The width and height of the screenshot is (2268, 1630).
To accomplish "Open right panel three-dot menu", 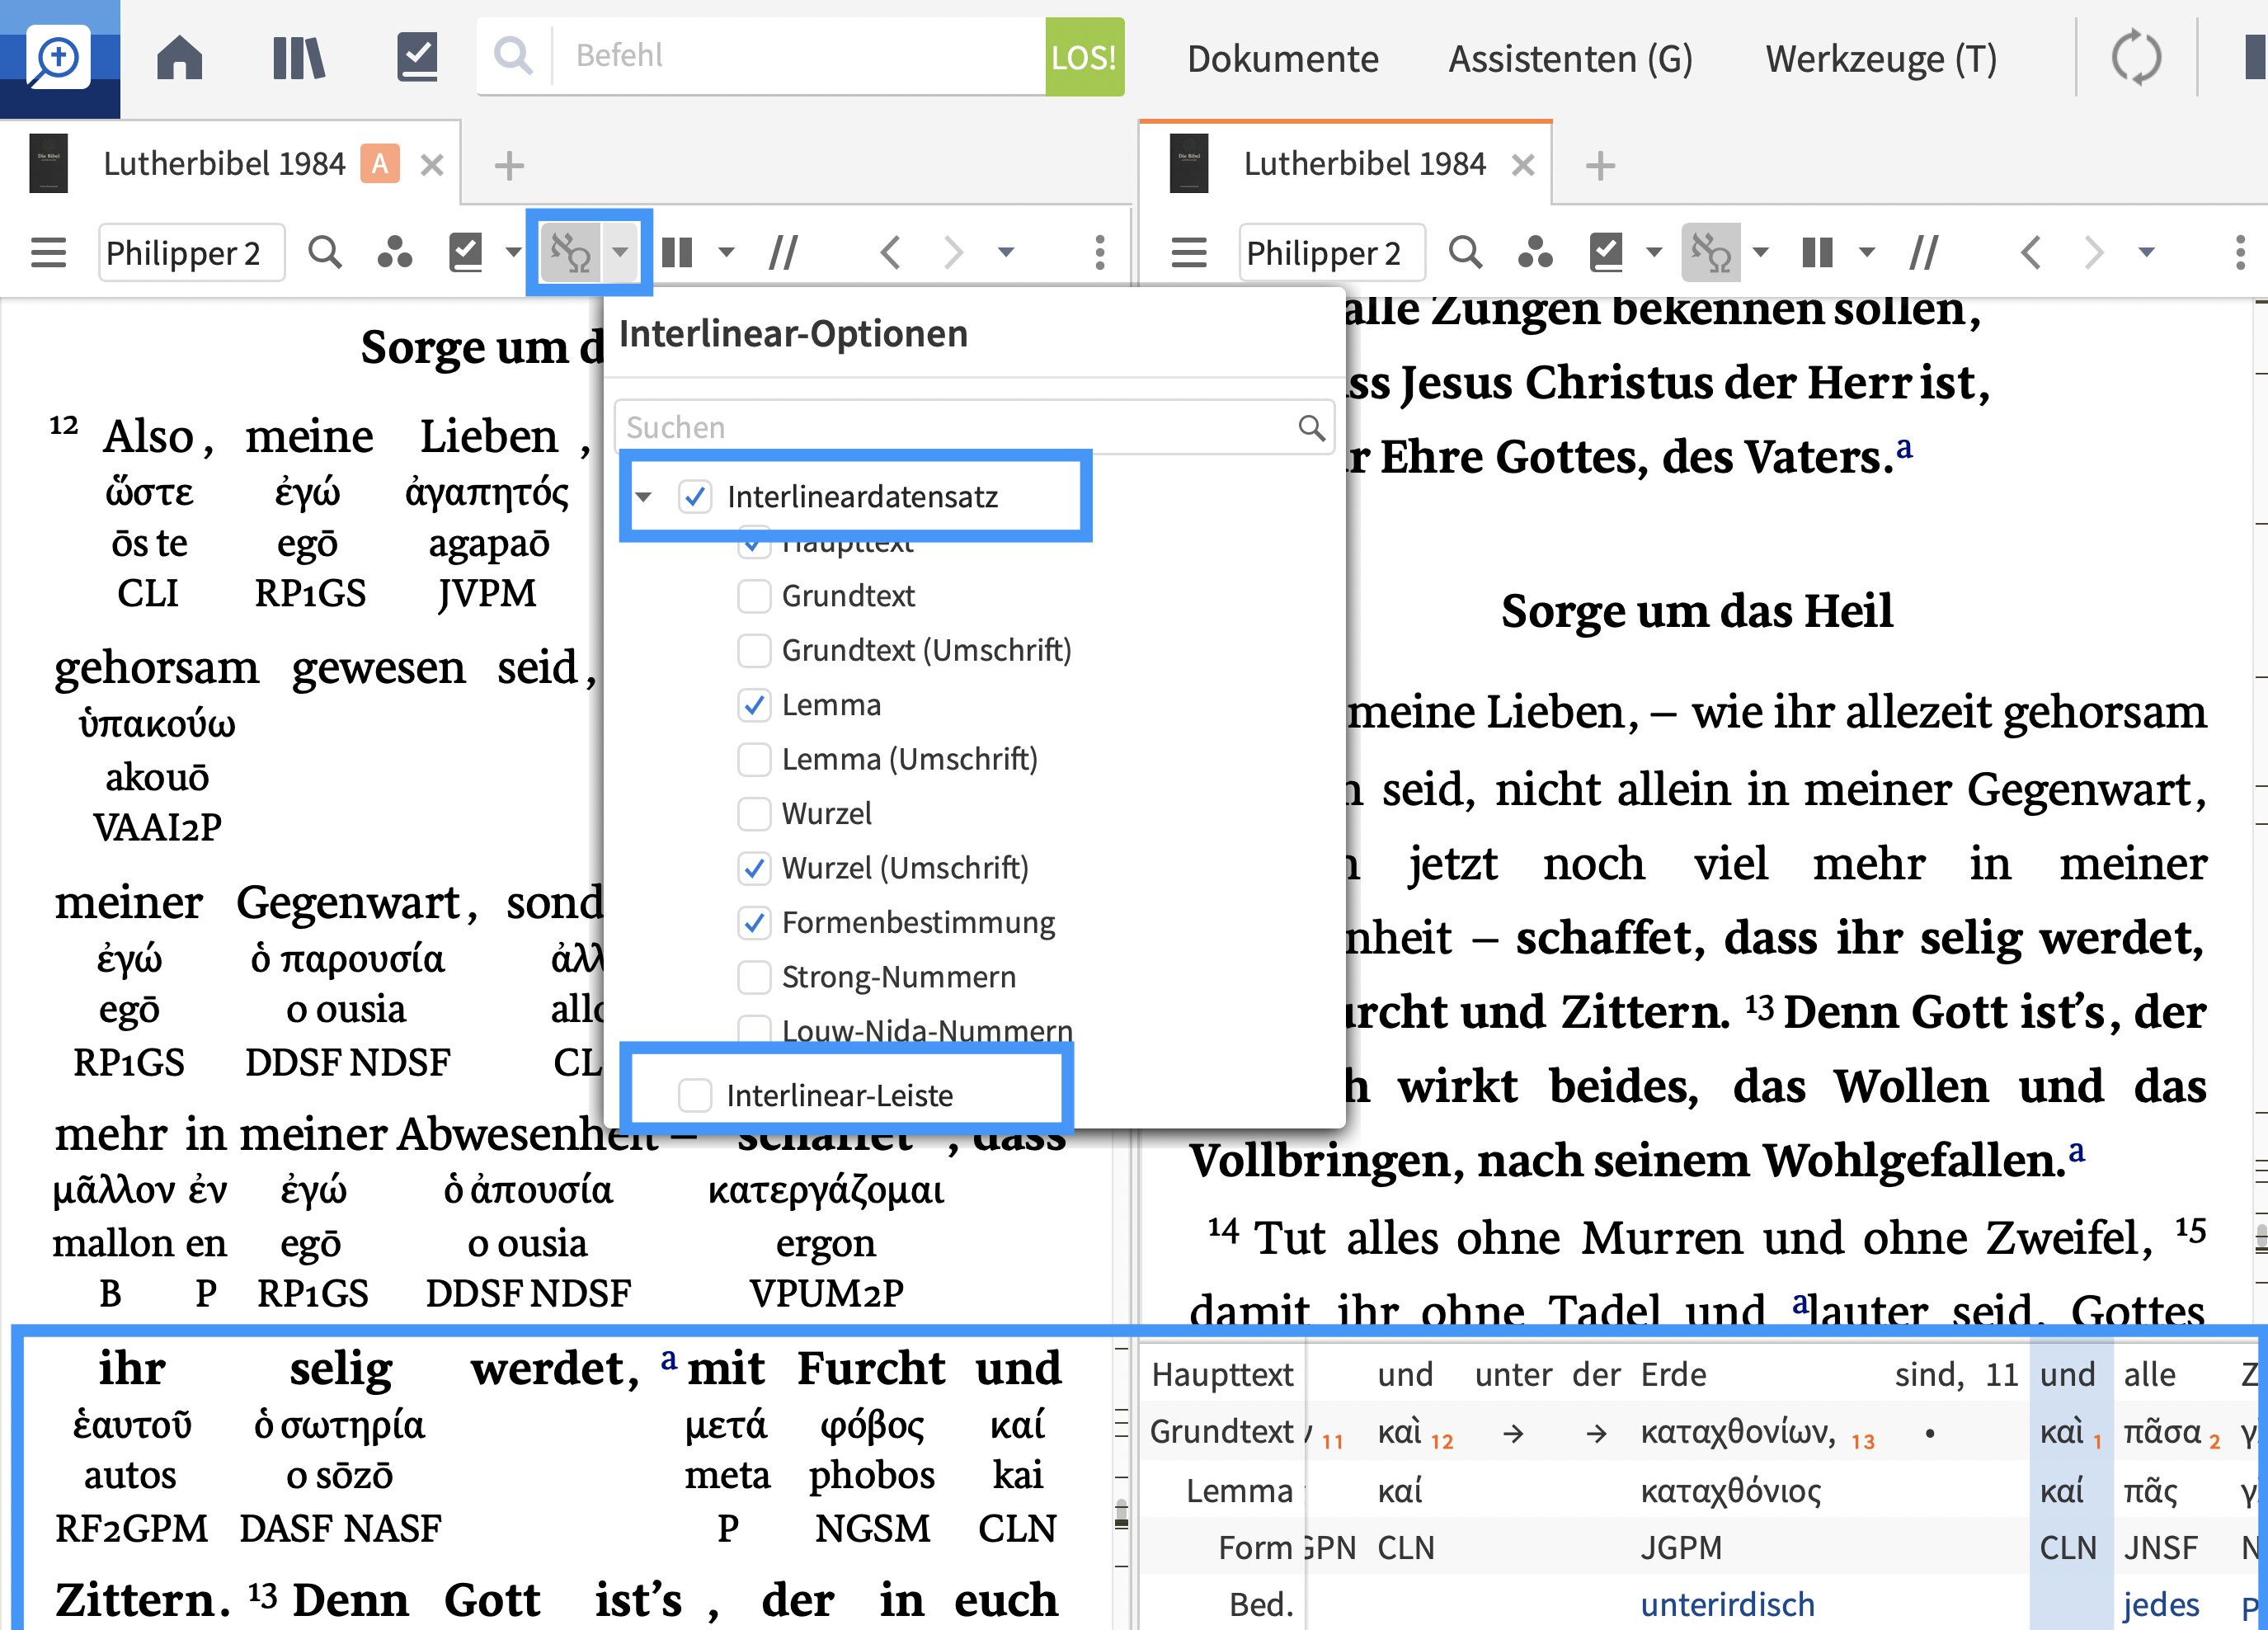I will coord(2240,252).
